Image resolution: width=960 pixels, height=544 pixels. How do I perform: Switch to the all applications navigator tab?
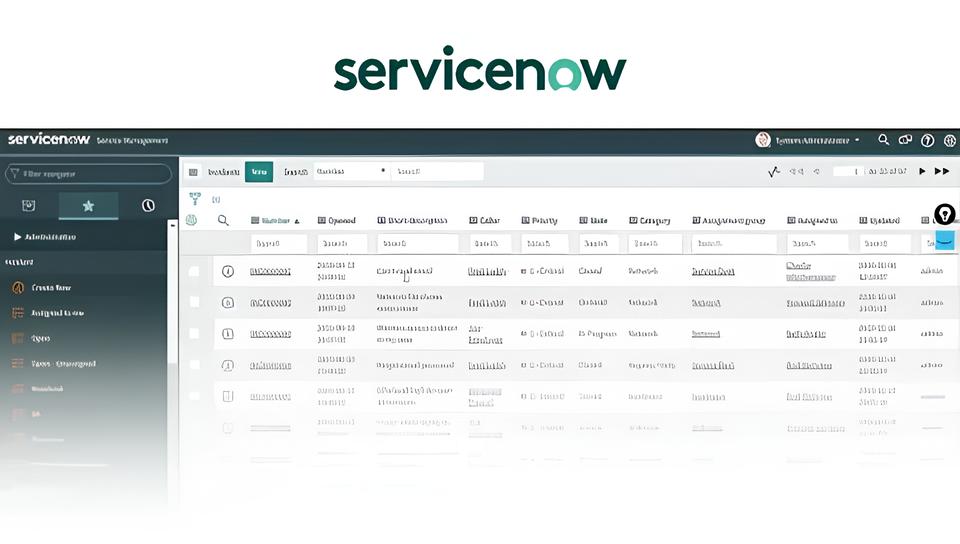pos(29,206)
